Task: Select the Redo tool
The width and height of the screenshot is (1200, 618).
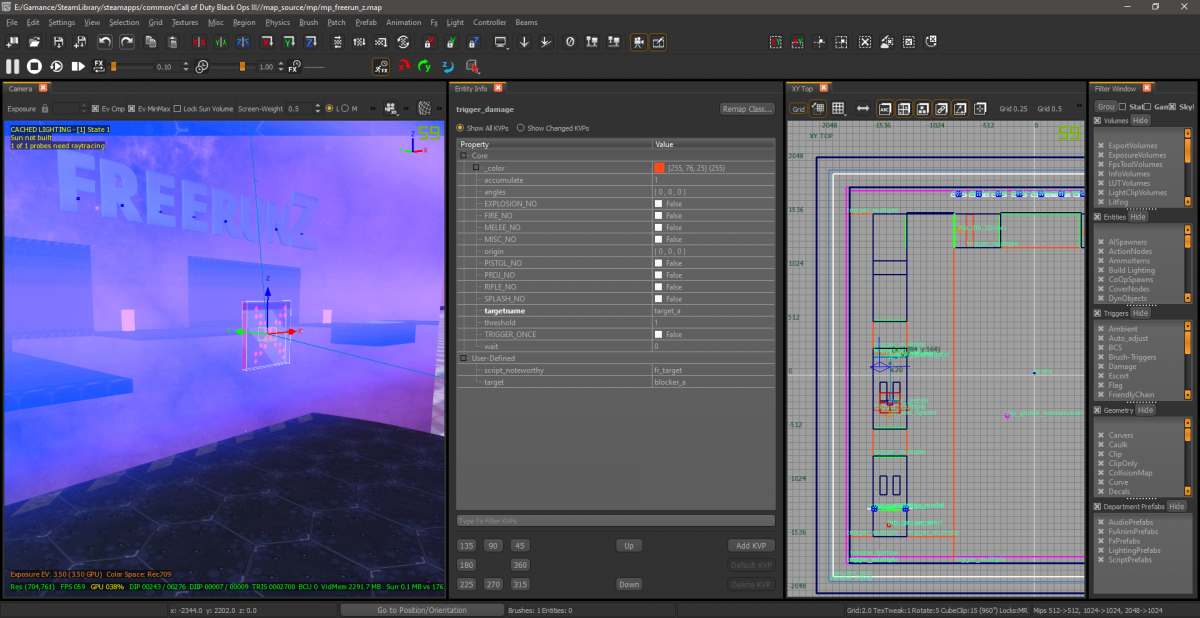Action: point(127,42)
